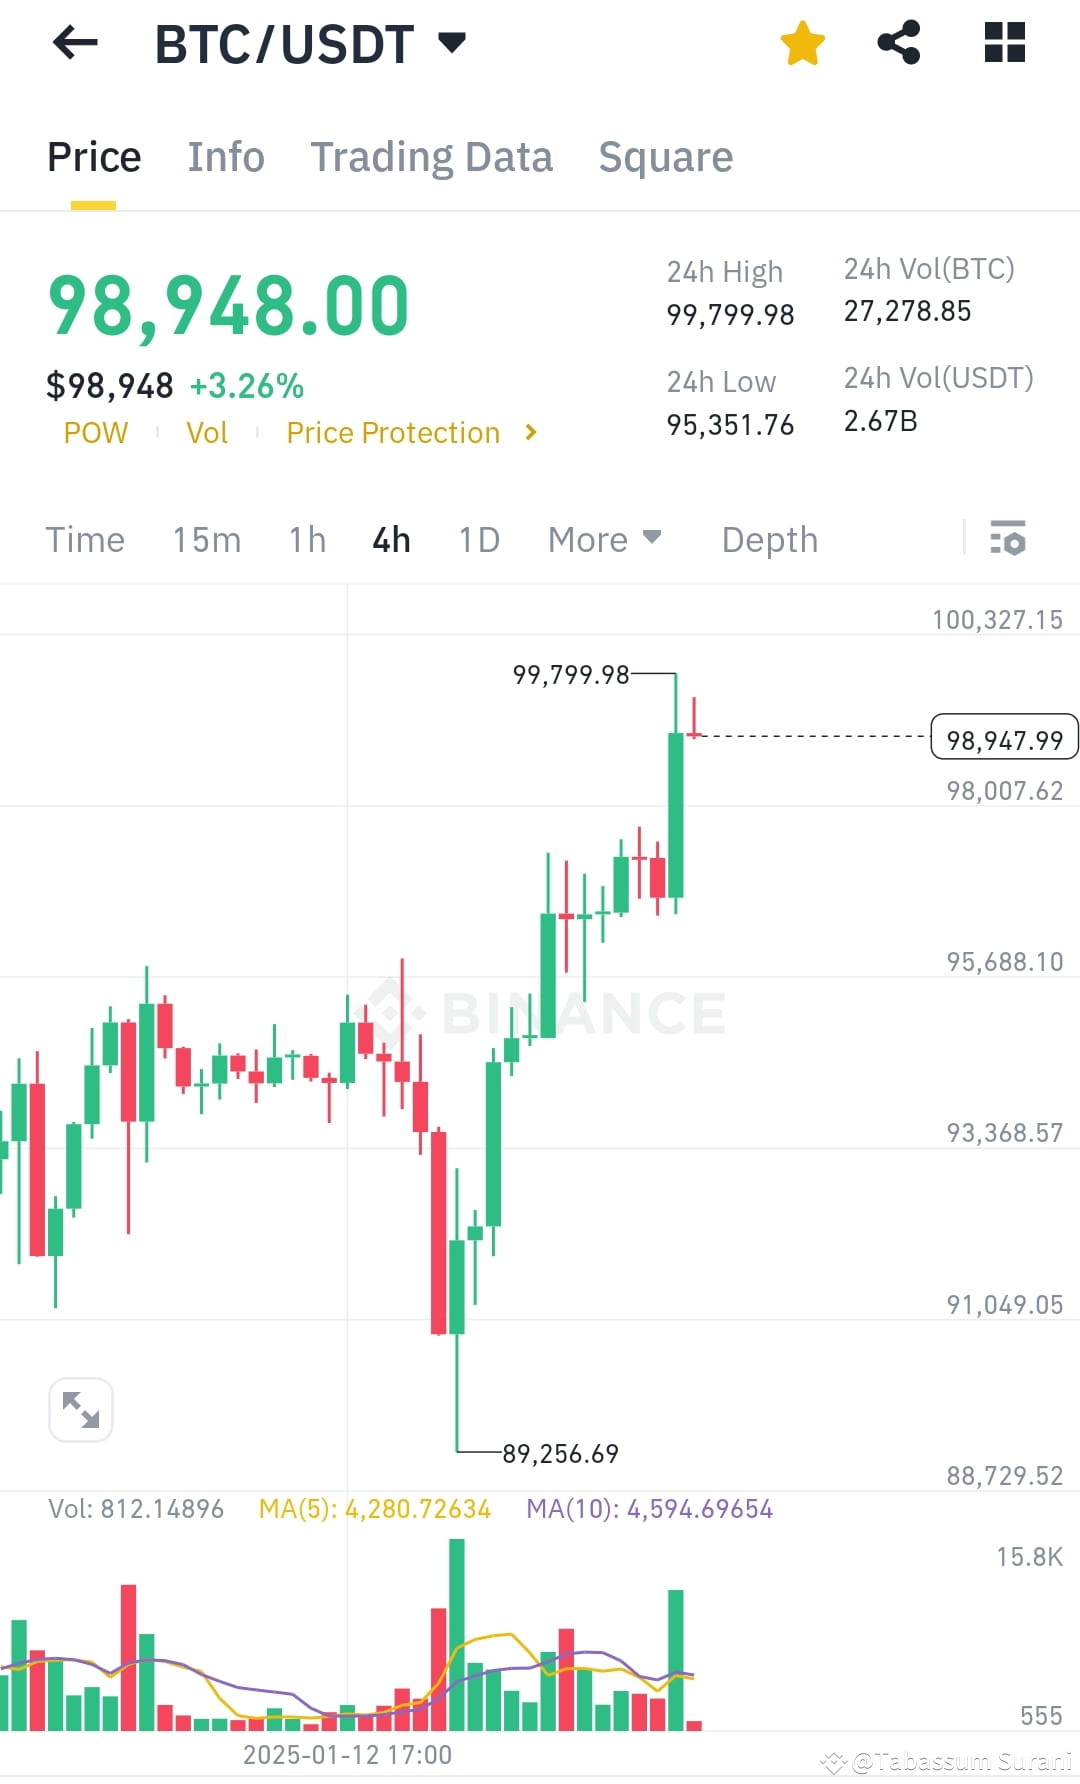Viewport: 1080px width, 1784px height.
Task: Expand chart to fullscreen mode
Action: coord(80,1408)
